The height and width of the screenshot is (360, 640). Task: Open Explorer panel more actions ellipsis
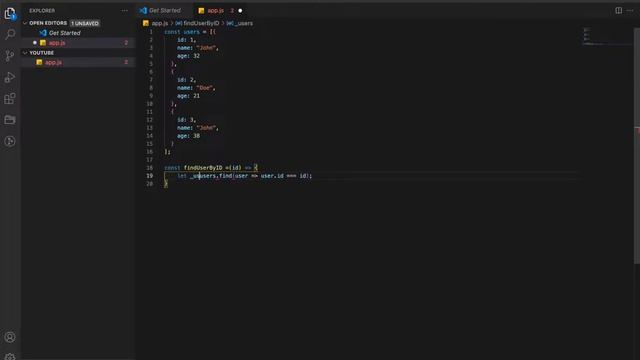pos(124,11)
